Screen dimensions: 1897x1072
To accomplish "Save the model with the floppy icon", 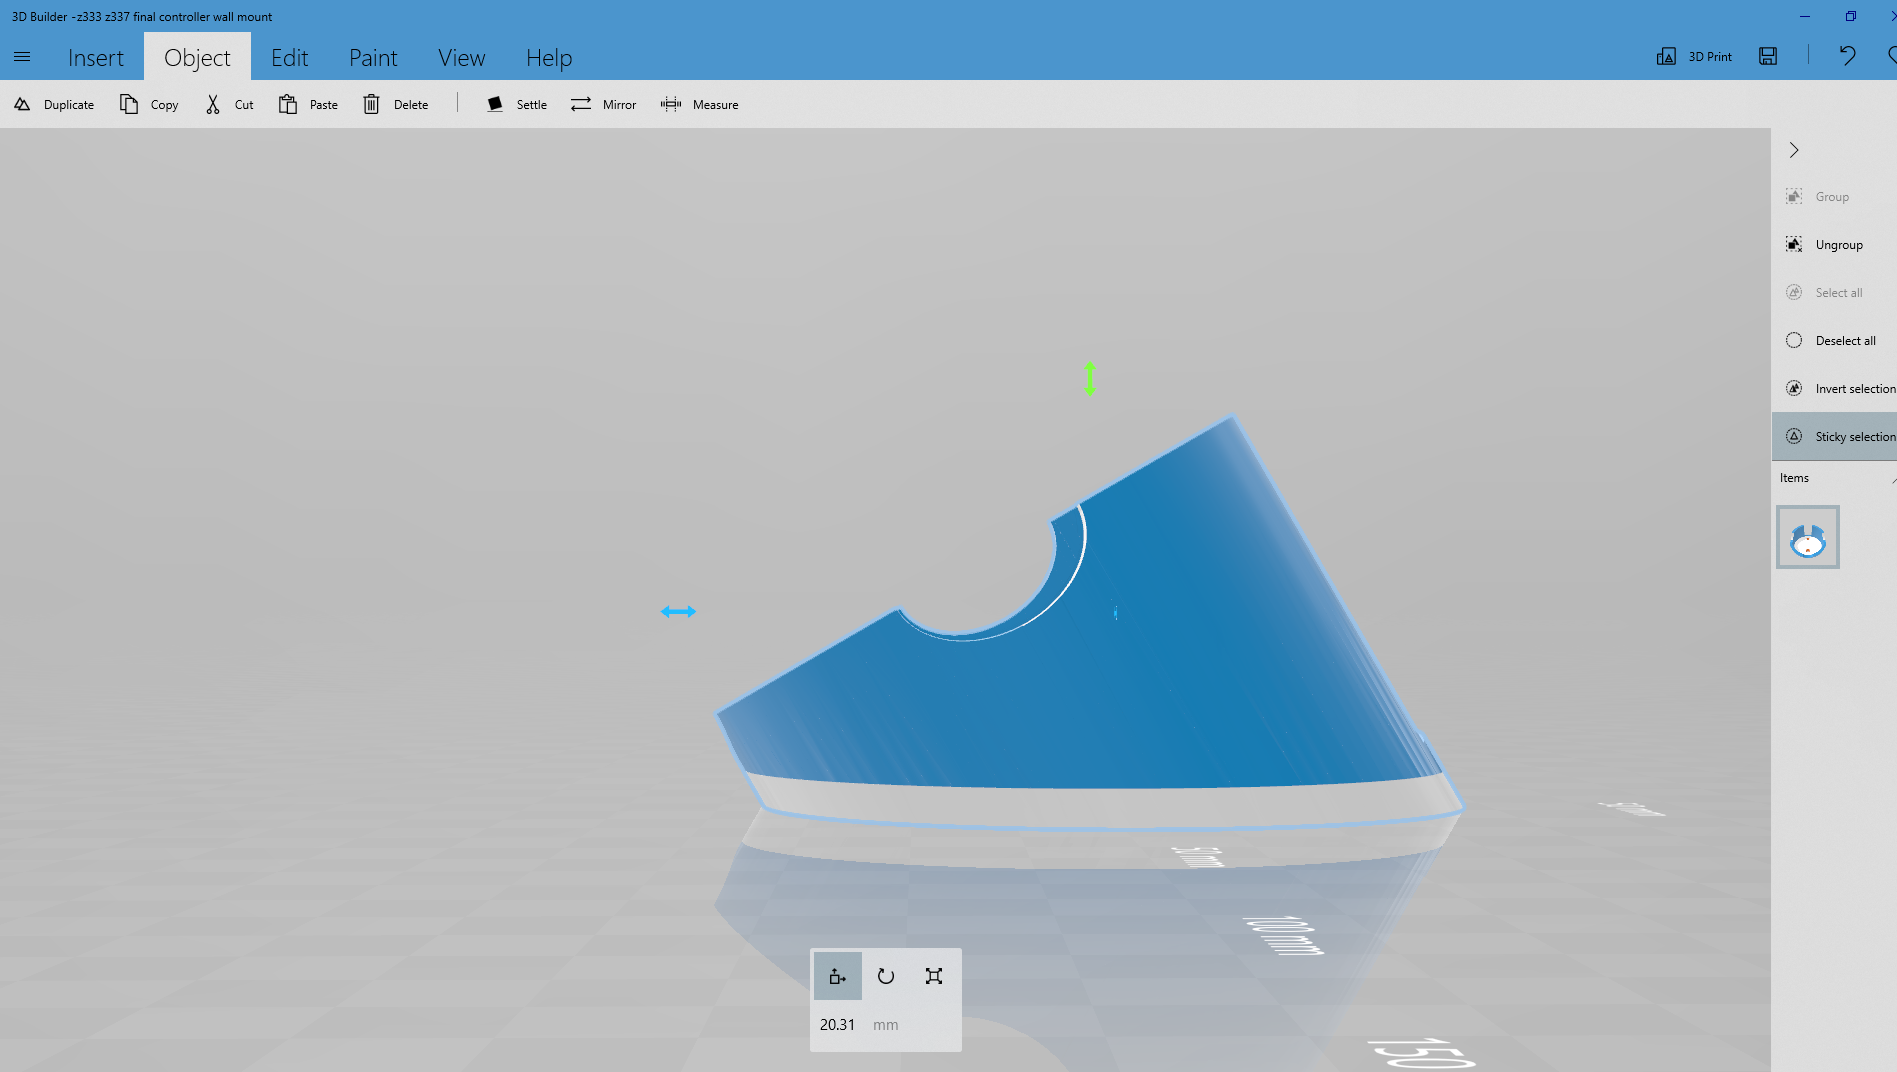I will 1768,56.
